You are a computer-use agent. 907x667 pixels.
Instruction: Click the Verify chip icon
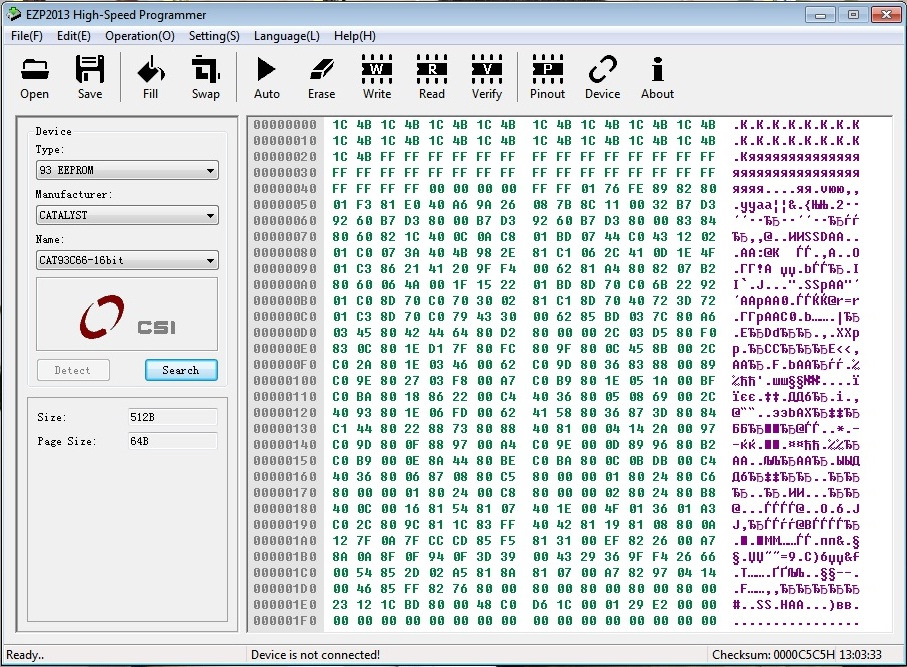(x=487, y=77)
